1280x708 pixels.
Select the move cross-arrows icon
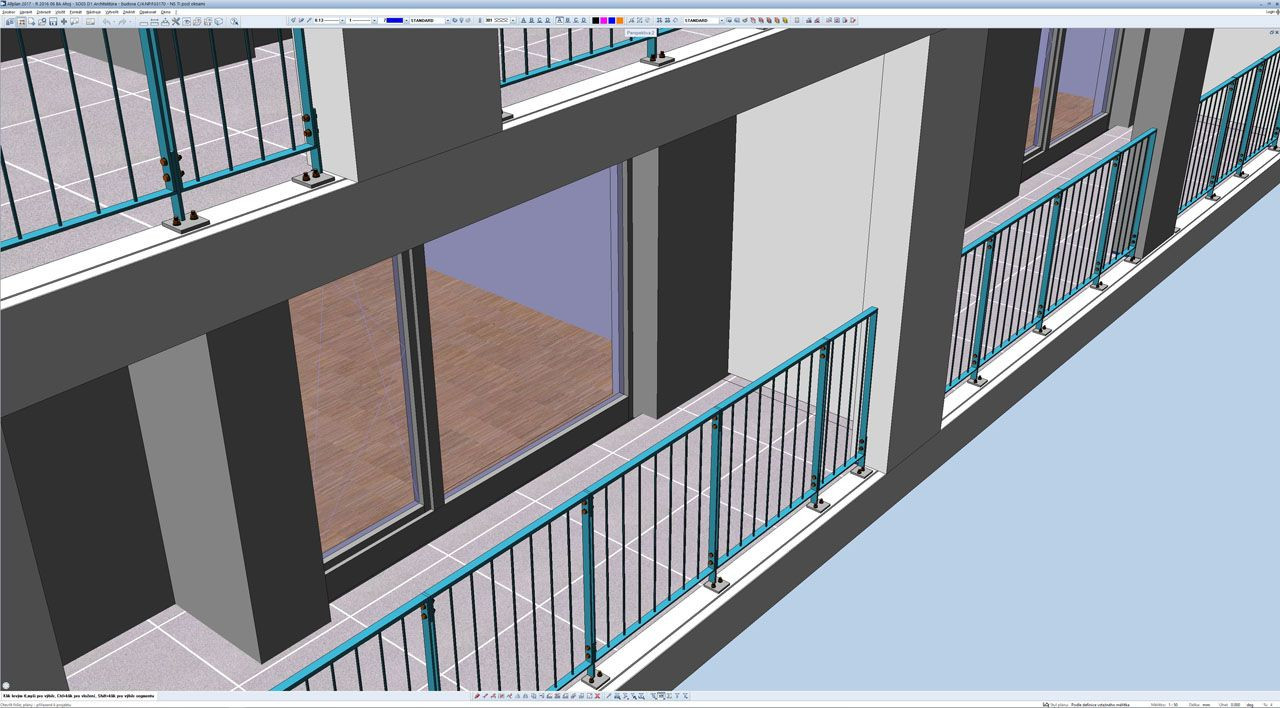click(63, 21)
